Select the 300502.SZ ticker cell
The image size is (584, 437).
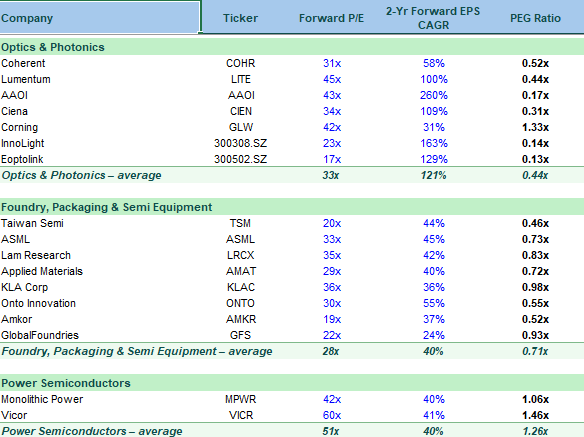[x=241, y=159]
